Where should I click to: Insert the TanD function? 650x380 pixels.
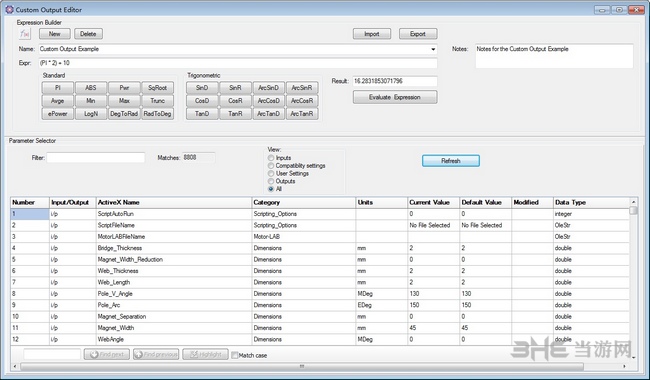[x=202, y=114]
